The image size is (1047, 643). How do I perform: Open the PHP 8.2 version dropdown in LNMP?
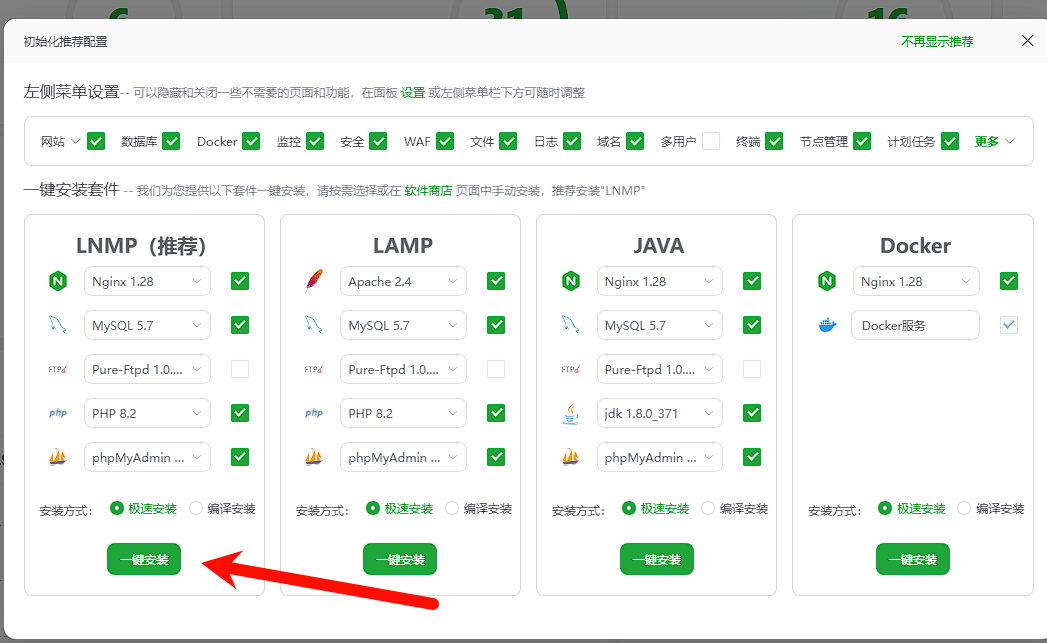click(147, 413)
